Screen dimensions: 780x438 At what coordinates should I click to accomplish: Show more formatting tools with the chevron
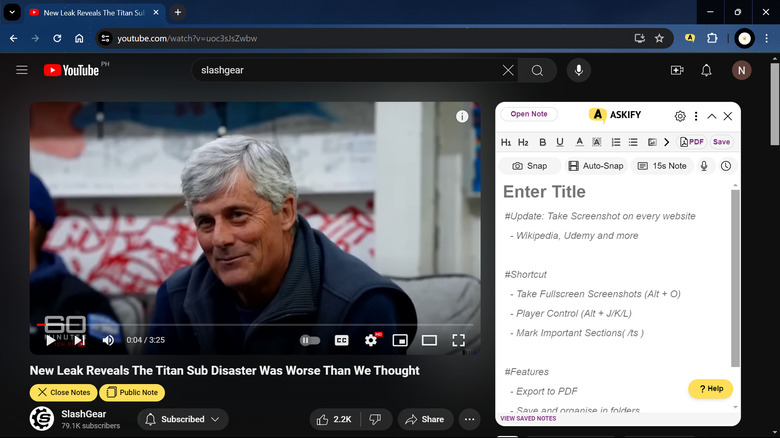coord(667,142)
